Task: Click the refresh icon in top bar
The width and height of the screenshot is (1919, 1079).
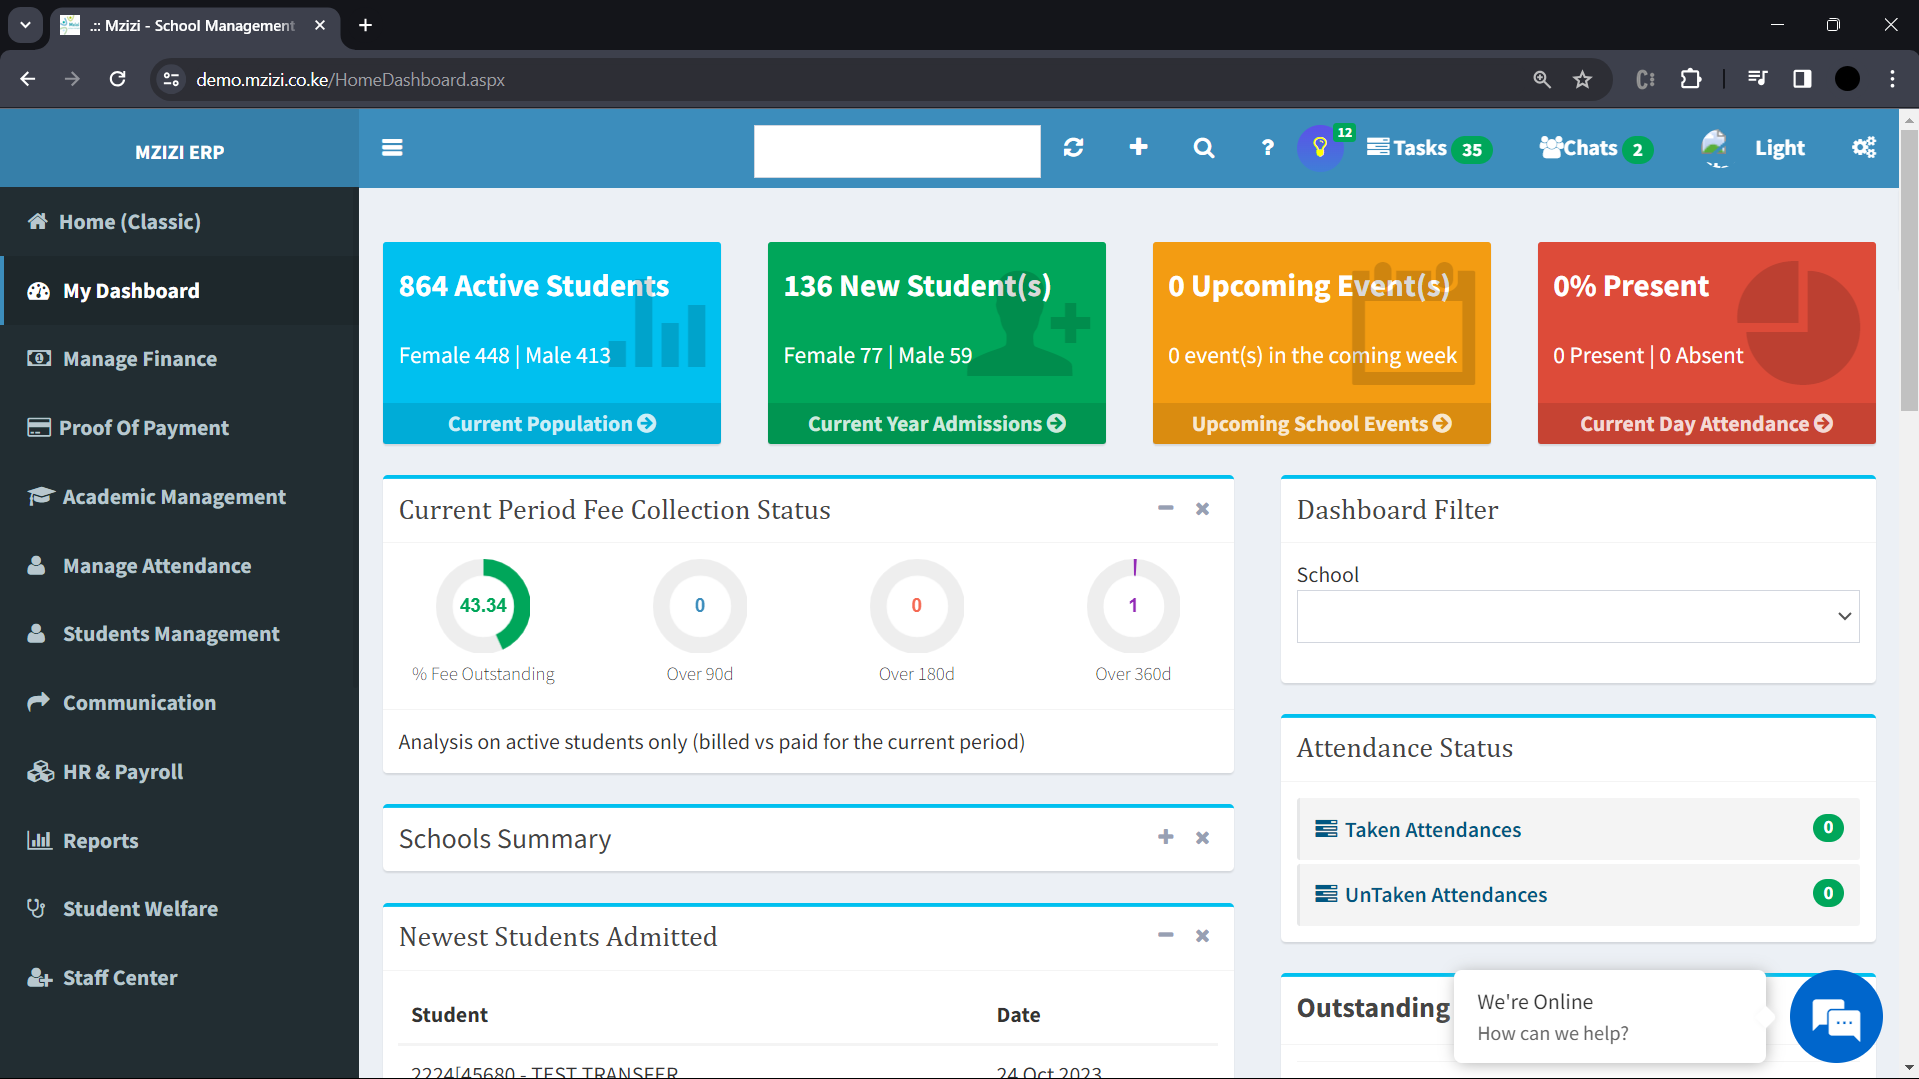Action: click(1073, 148)
